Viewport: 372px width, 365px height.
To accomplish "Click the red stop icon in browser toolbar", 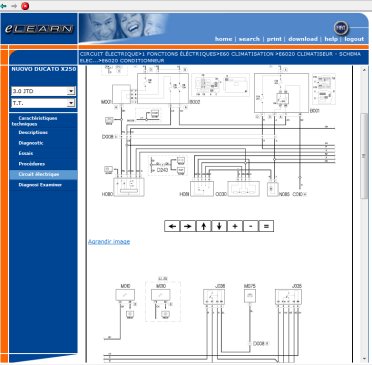I will (x=25, y=6).
